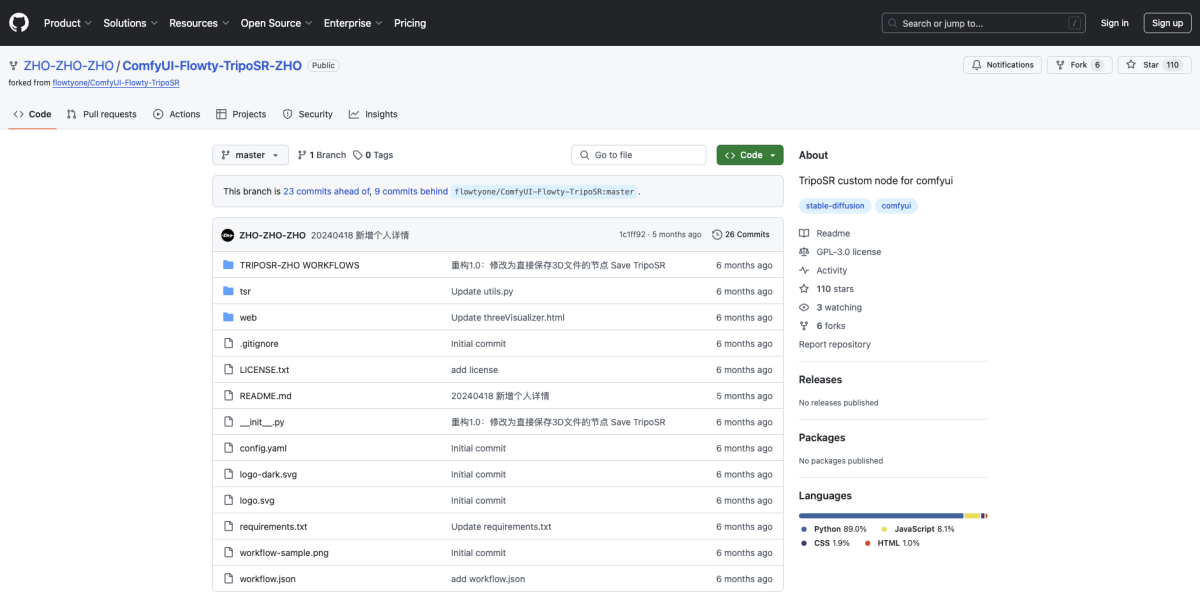Click the Sign up button
This screenshot has width=1200, height=600.
(x=1167, y=23)
